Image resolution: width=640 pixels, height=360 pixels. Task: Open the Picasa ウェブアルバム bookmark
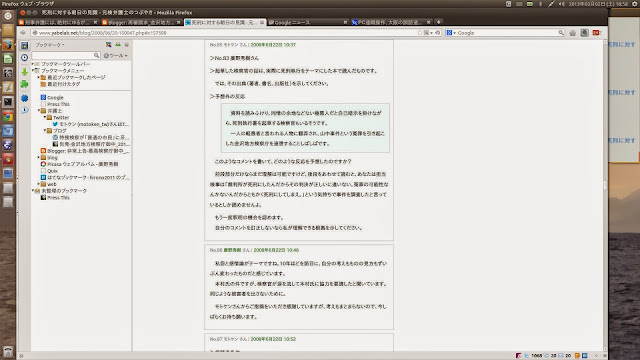tap(80, 164)
